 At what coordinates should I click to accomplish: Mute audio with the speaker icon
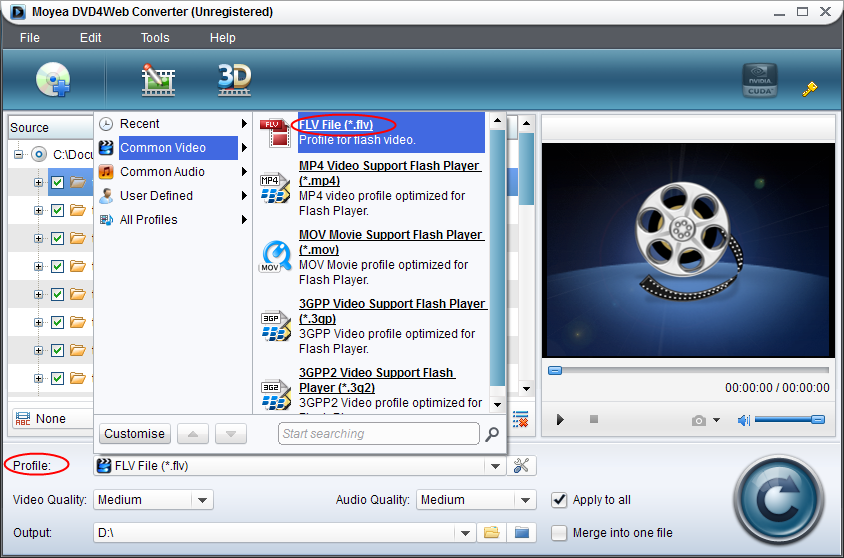pos(743,420)
